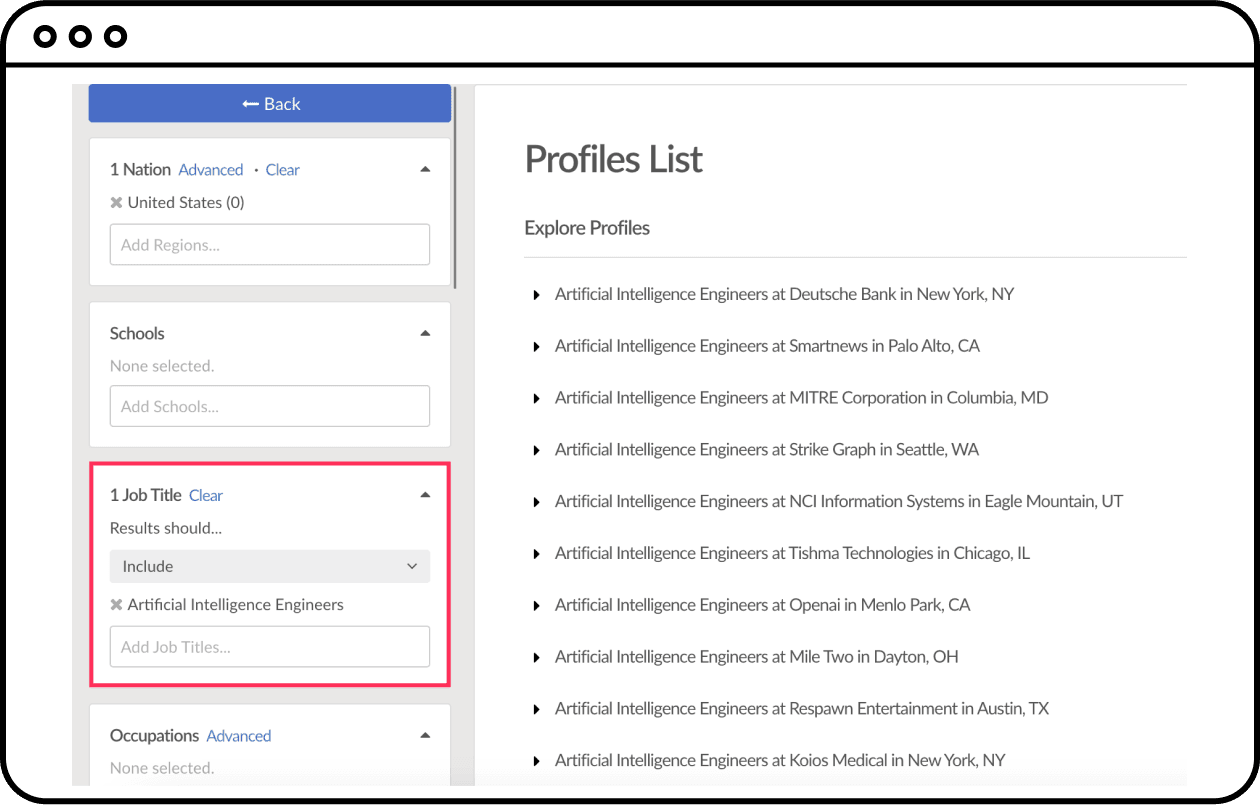The image size is (1260, 805).
Task: Select 'Artificial Intelligence Engineers at MITRE Corporation' text
Action: coord(741,398)
